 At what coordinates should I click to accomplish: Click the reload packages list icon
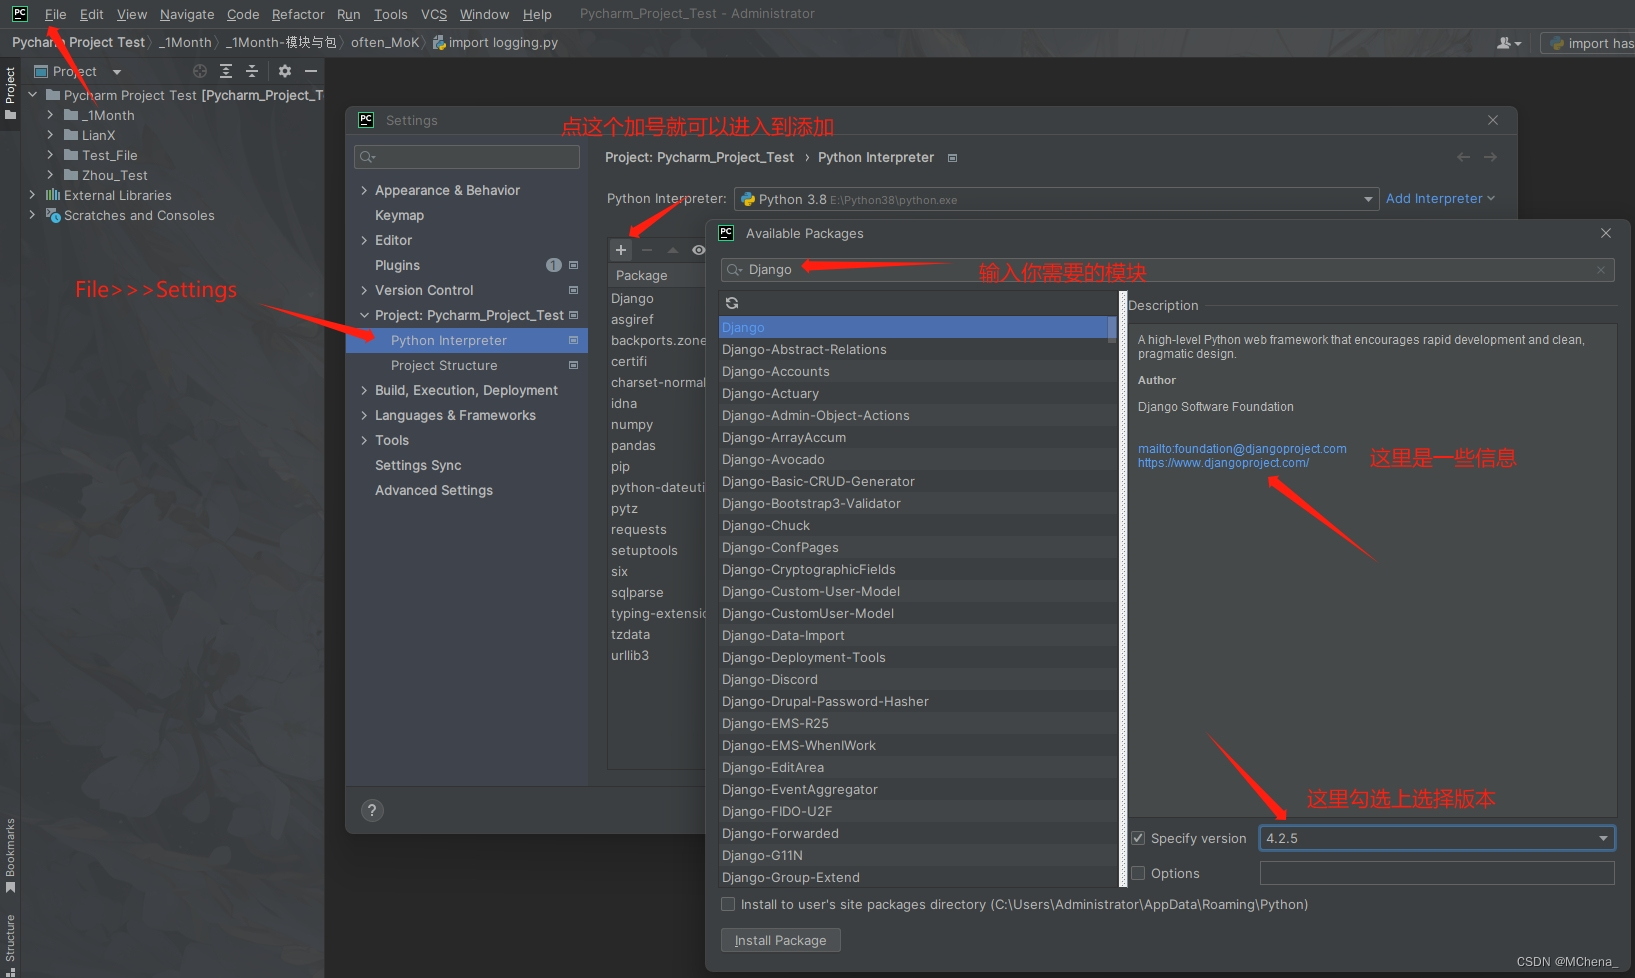click(x=732, y=303)
